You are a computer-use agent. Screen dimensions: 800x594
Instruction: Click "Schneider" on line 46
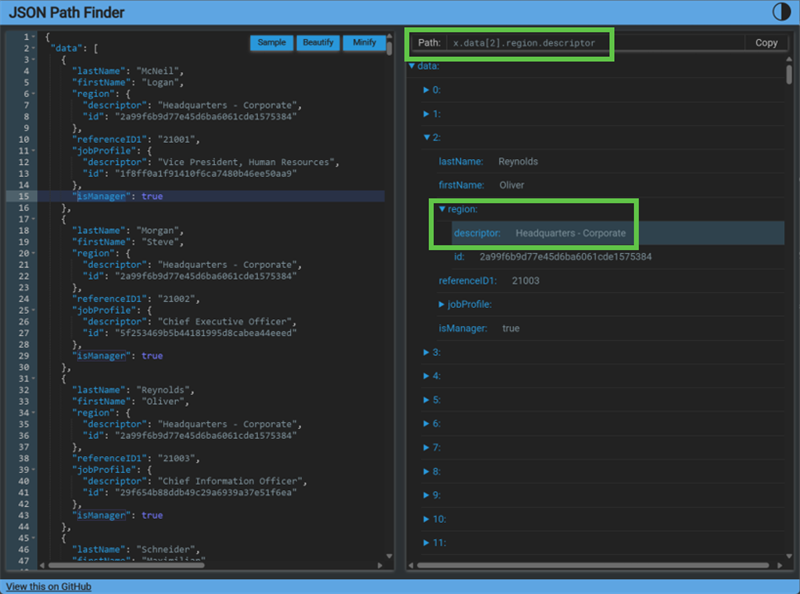[x=165, y=550]
